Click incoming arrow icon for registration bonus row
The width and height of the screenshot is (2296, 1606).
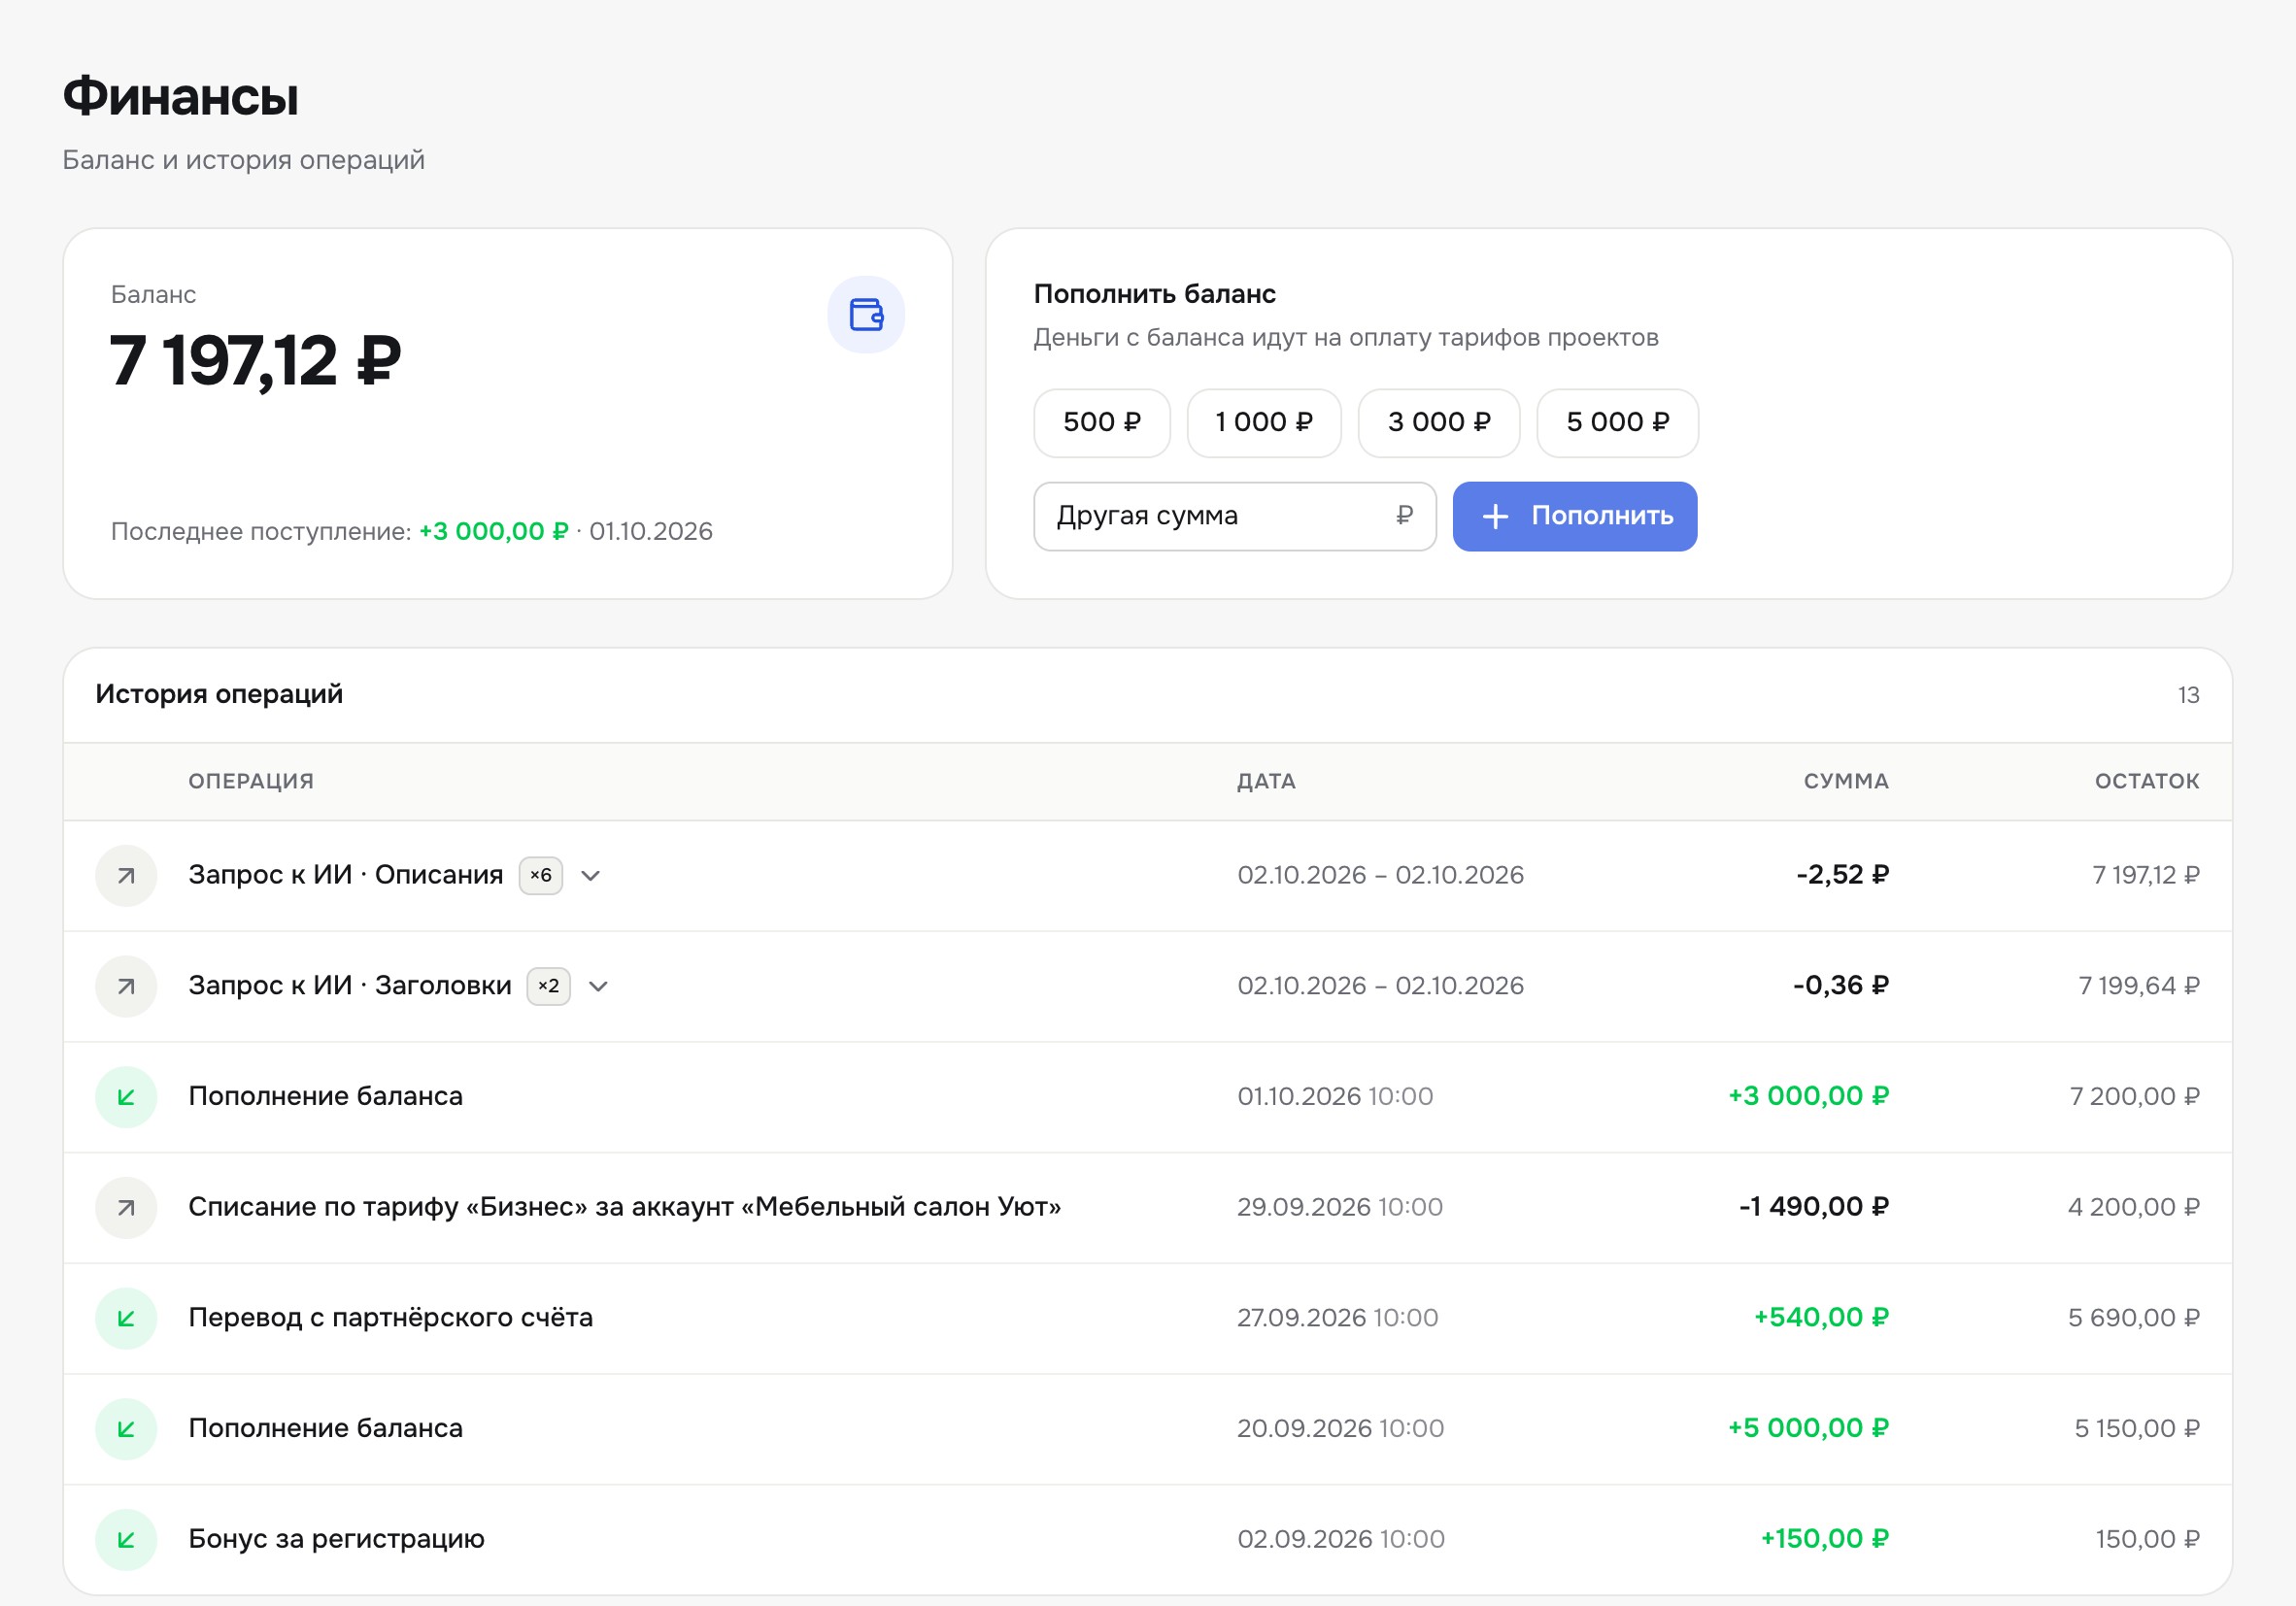click(x=126, y=1540)
